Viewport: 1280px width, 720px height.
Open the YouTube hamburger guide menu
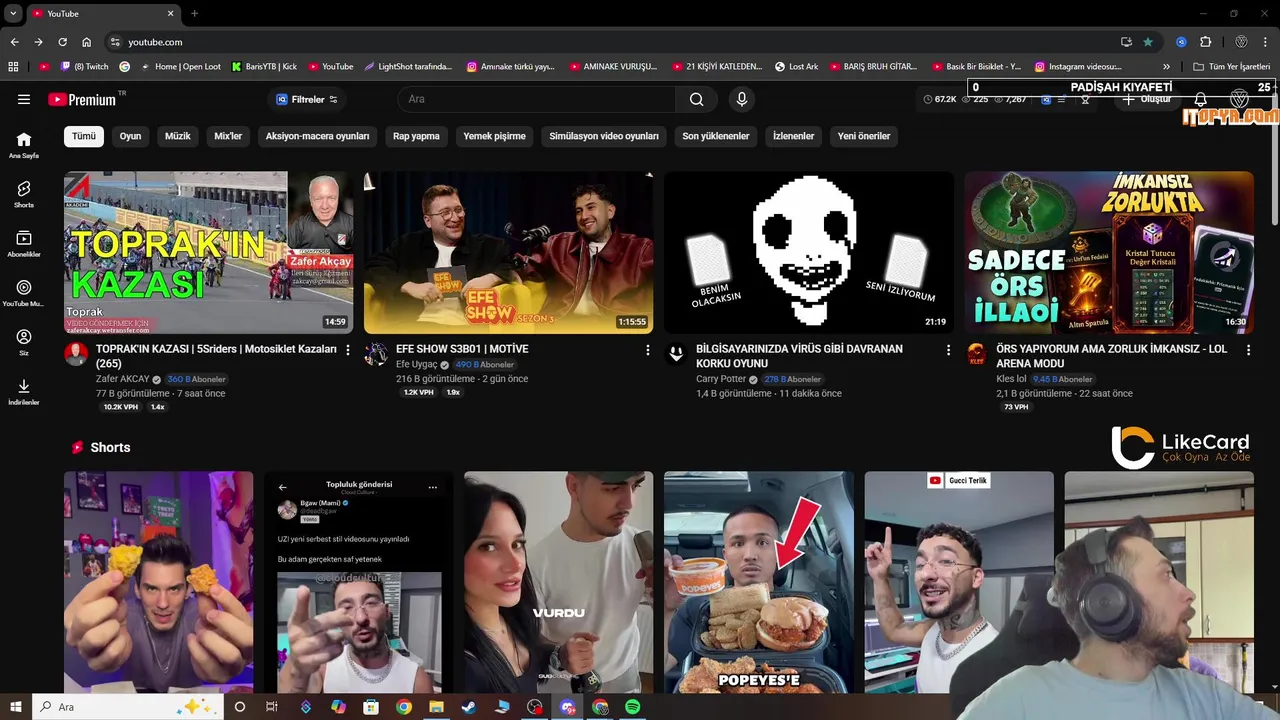point(24,99)
